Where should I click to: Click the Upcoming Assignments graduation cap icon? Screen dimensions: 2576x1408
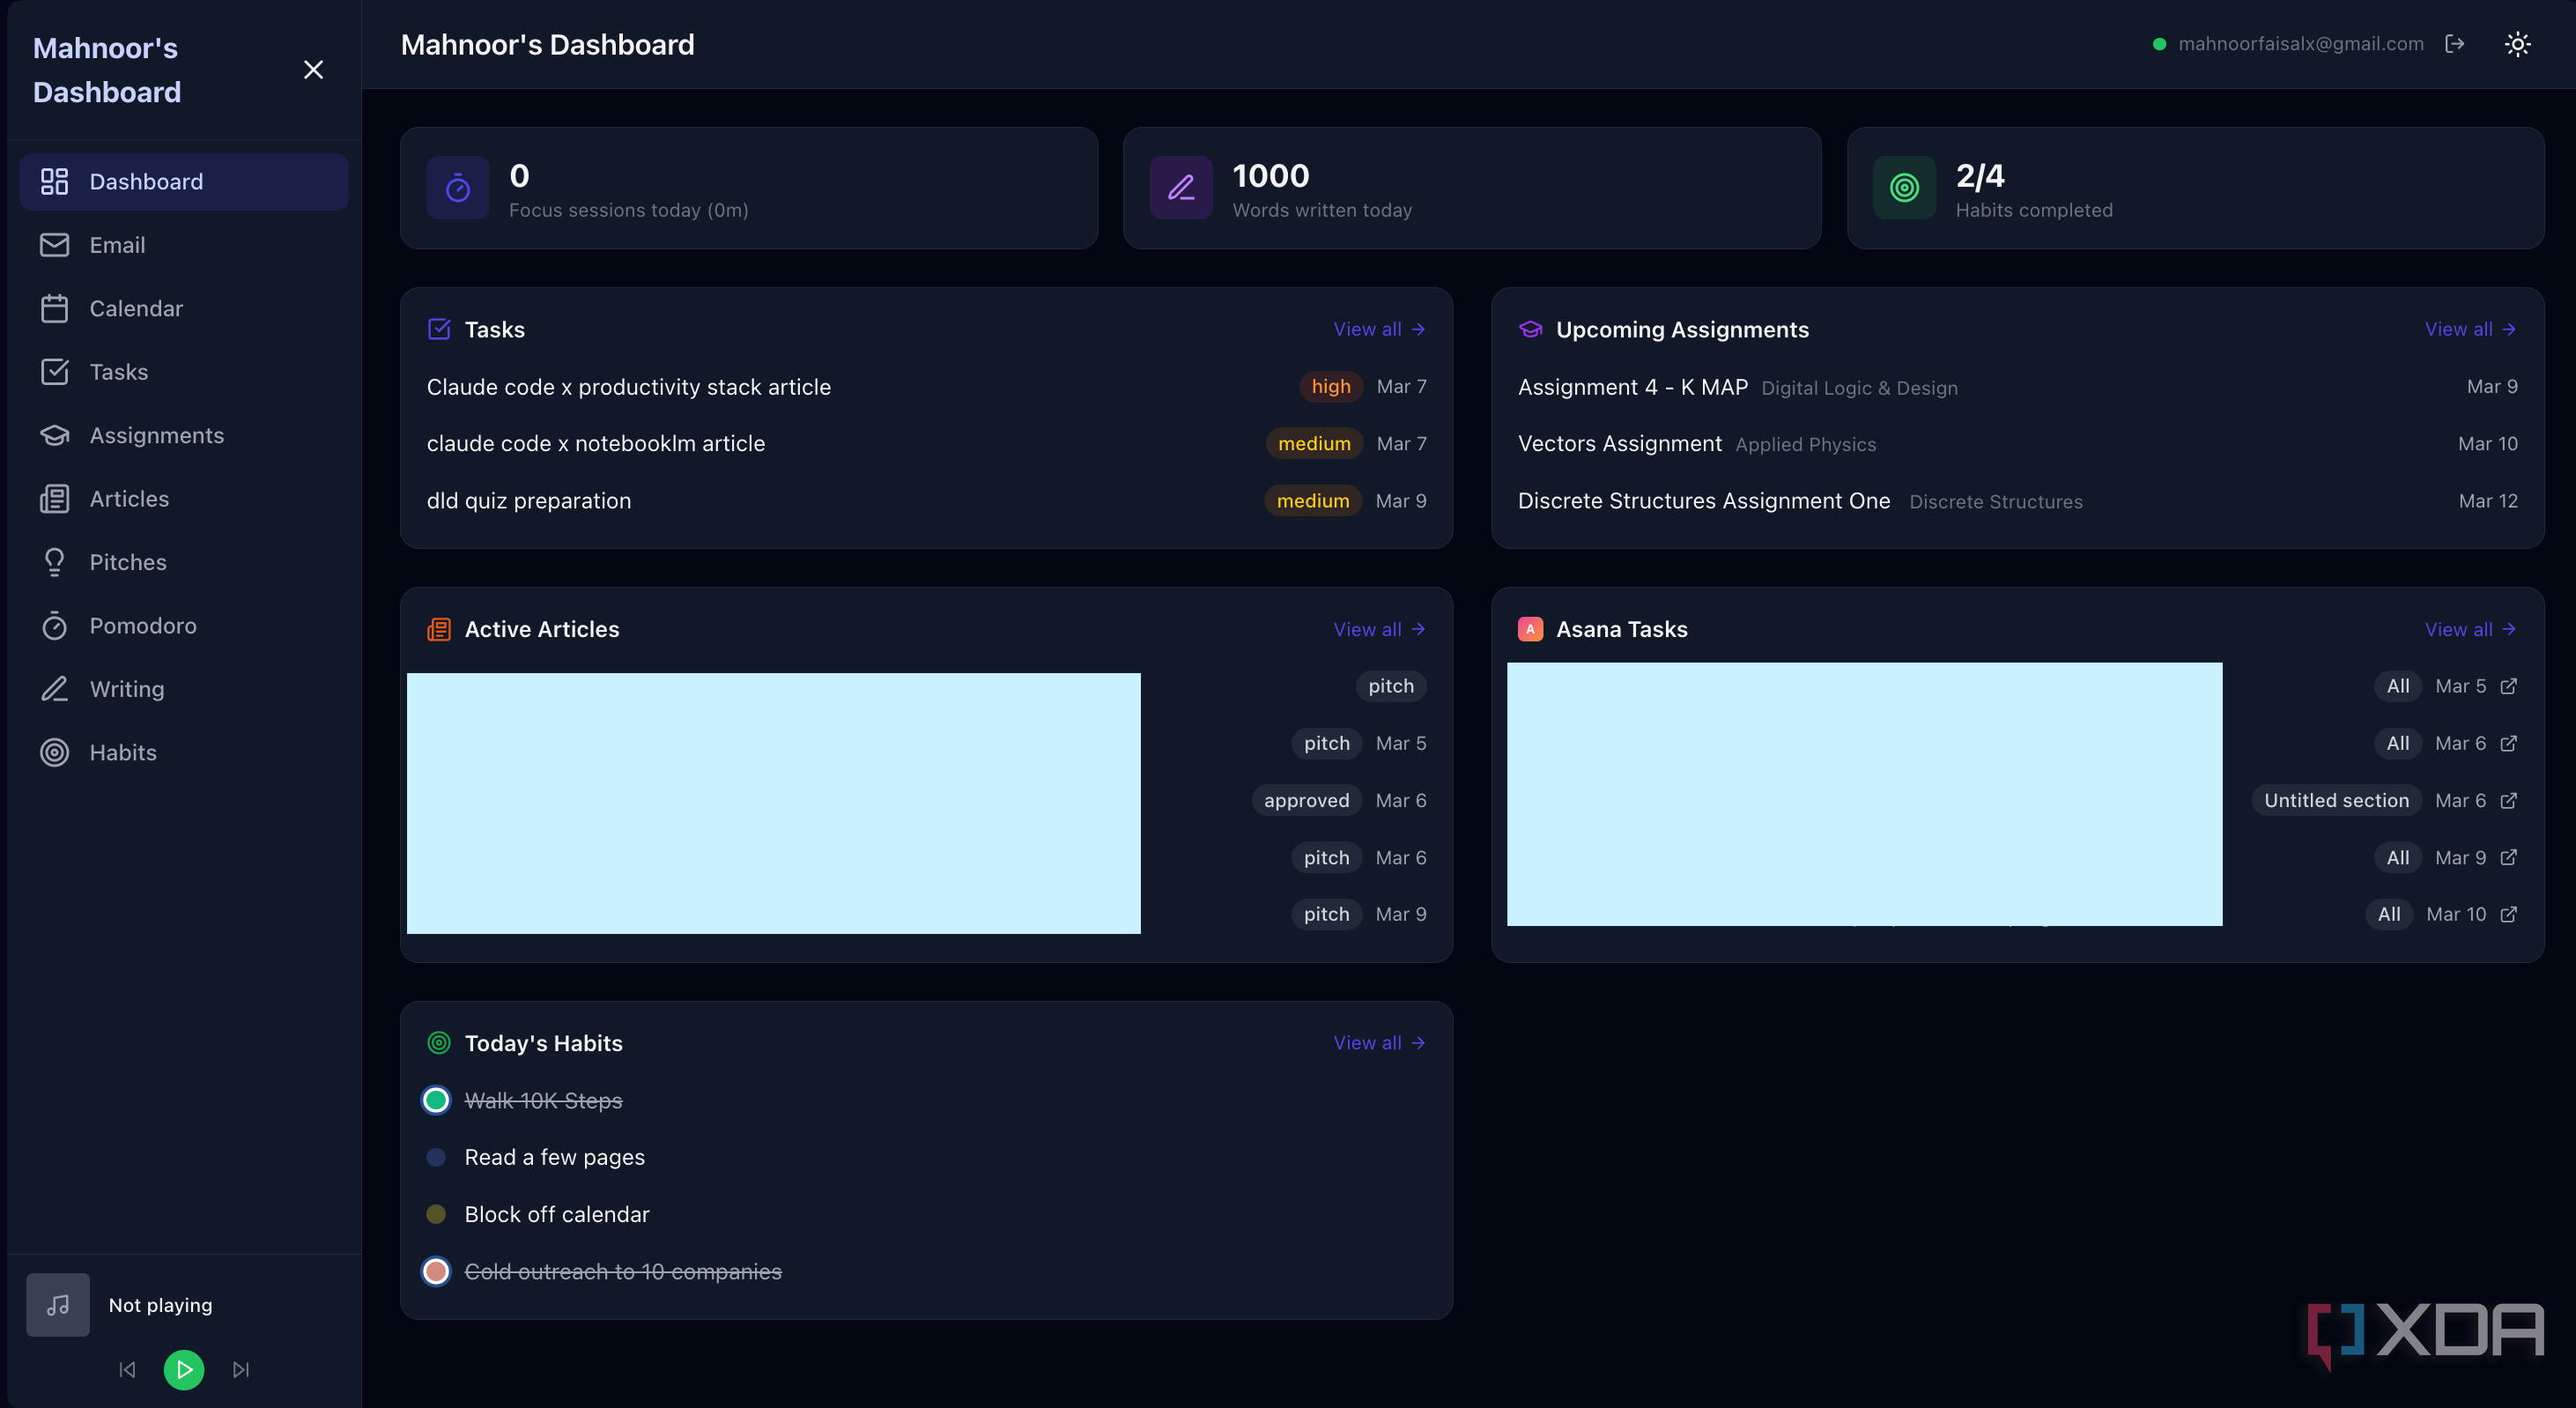point(1530,329)
